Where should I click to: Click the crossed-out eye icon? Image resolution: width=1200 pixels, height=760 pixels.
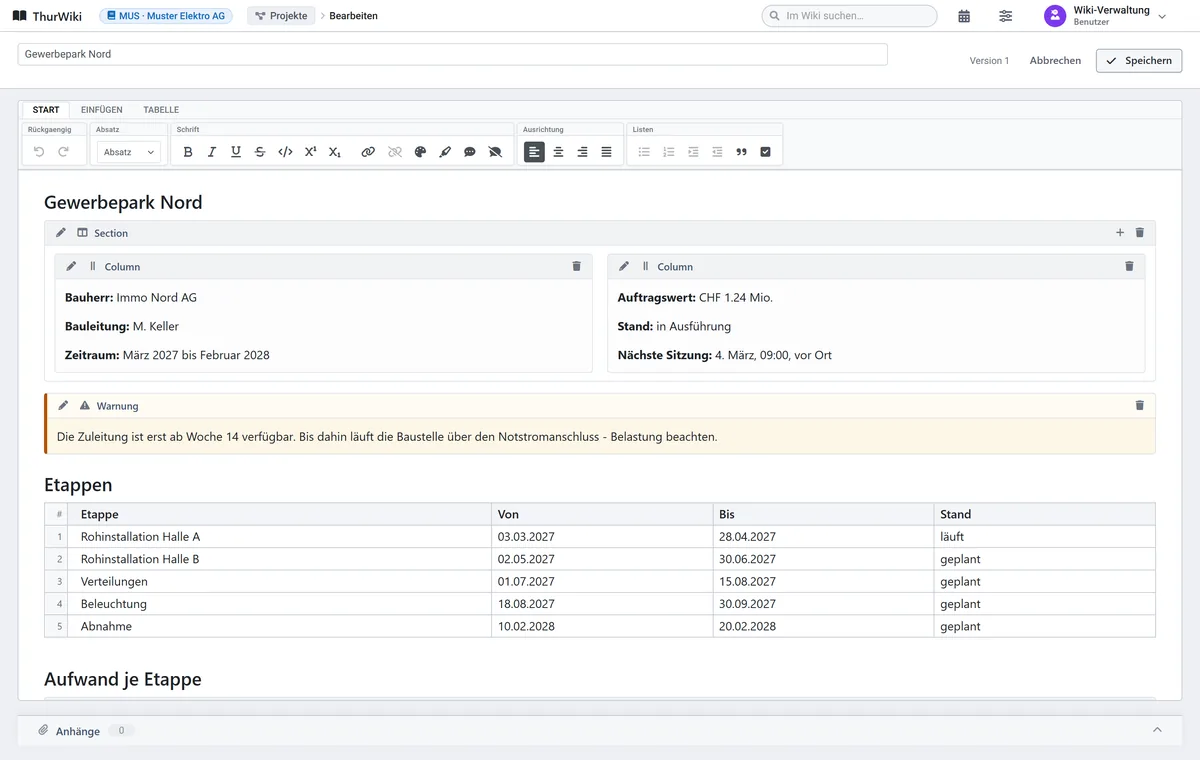(x=494, y=152)
